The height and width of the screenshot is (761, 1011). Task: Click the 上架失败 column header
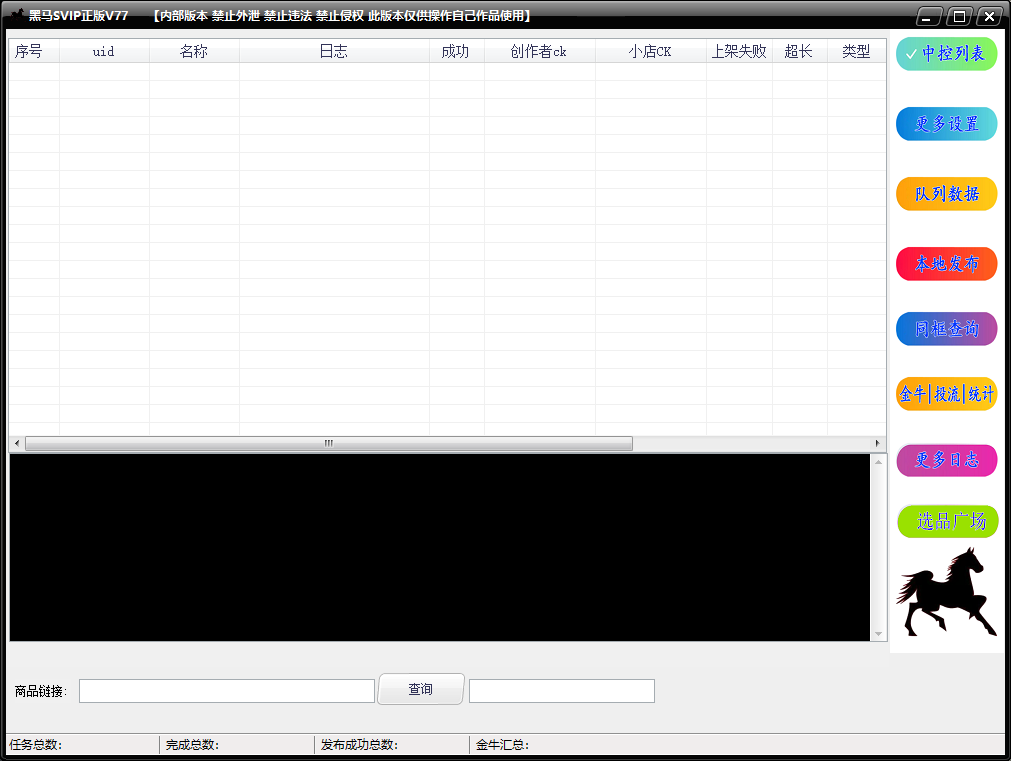tap(739, 51)
